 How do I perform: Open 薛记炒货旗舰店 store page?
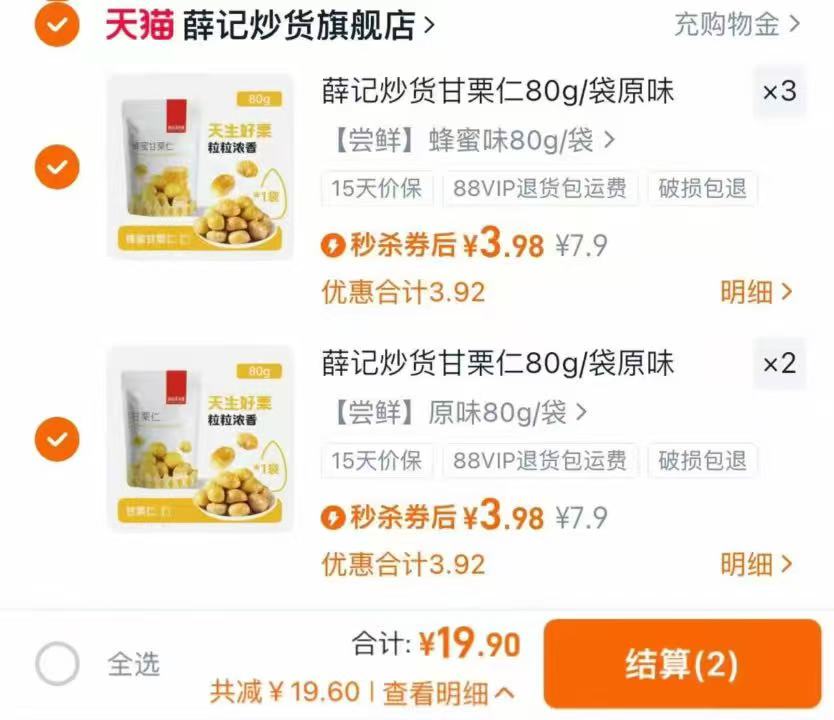[308, 24]
